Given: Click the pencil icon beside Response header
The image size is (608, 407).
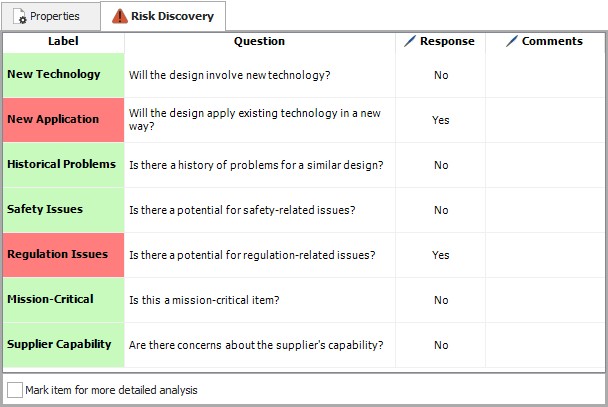Looking at the screenshot, I should click(x=409, y=41).
